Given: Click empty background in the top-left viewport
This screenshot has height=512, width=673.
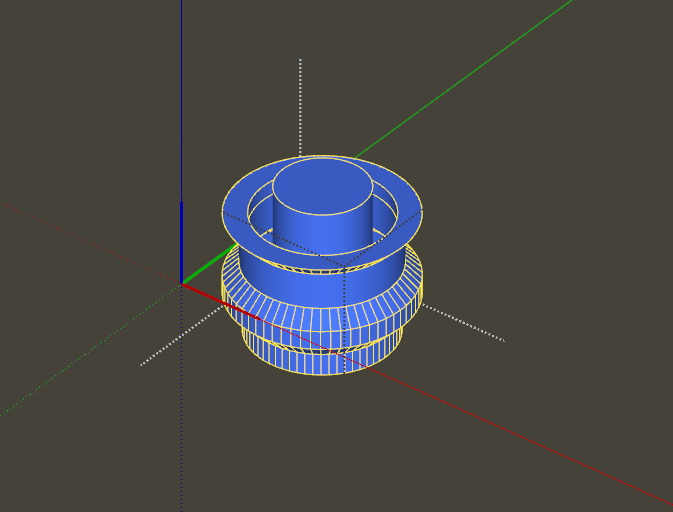Looking at the screenshot, I should click(x=70, y=80).
